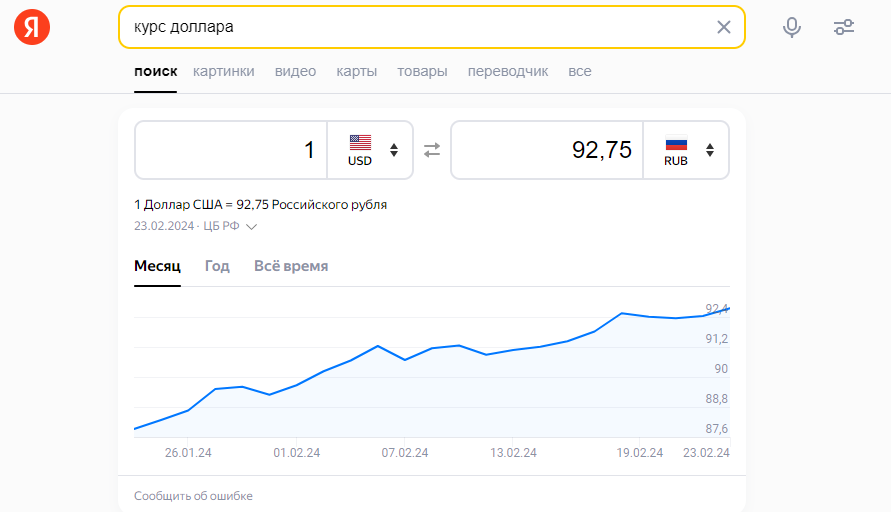Open the видео search tab
This screenshot has height=512, width=891.
(295, 71)
